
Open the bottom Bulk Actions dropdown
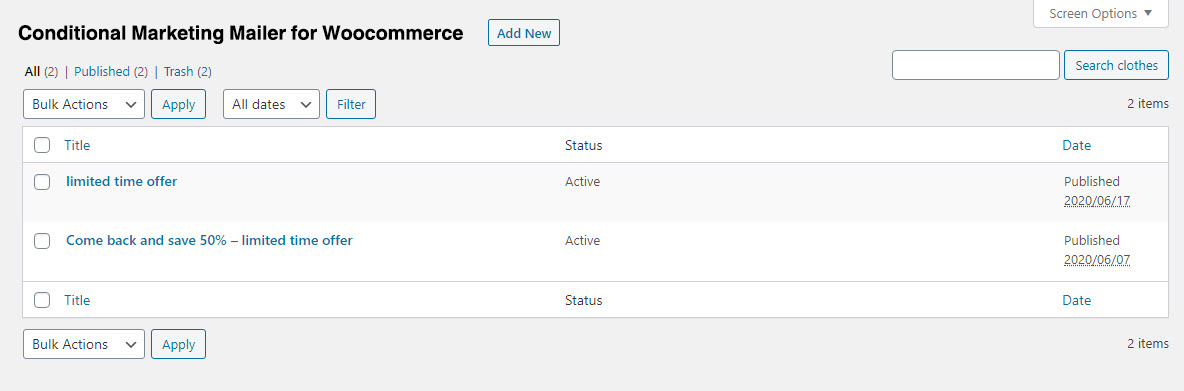[x=84, y=344]
